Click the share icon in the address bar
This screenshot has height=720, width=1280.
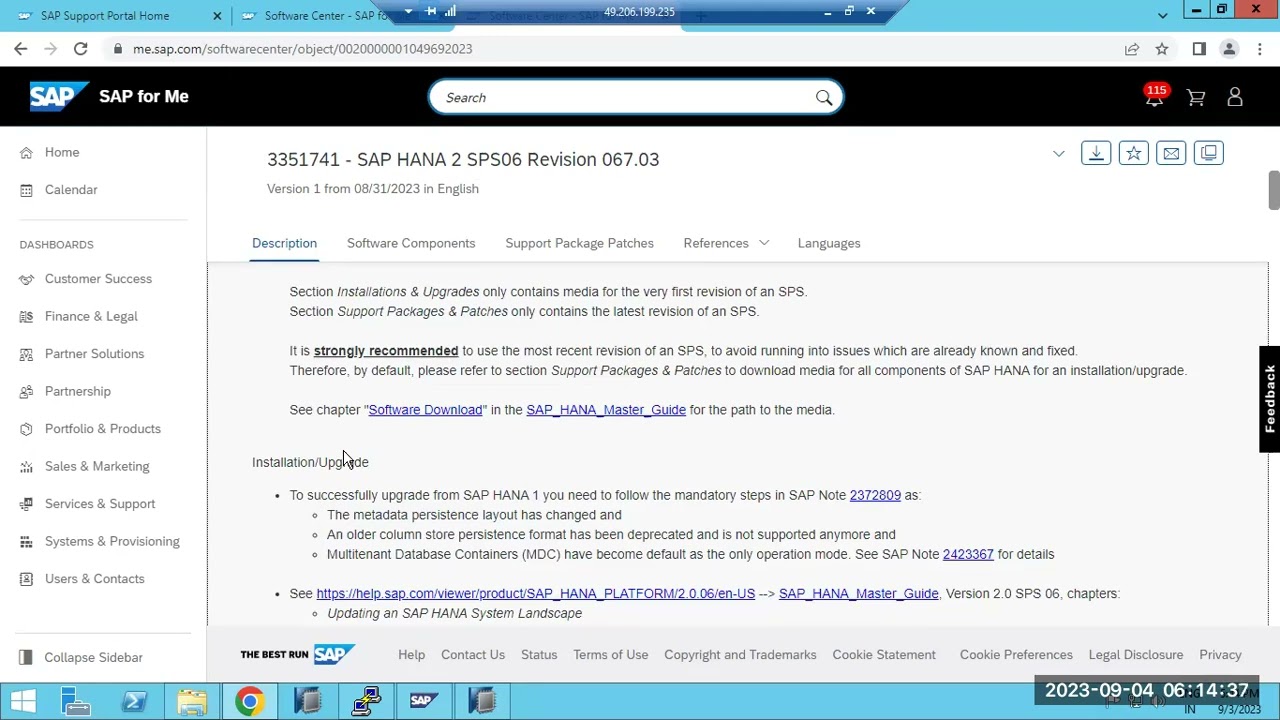[x=1132, y=49]
